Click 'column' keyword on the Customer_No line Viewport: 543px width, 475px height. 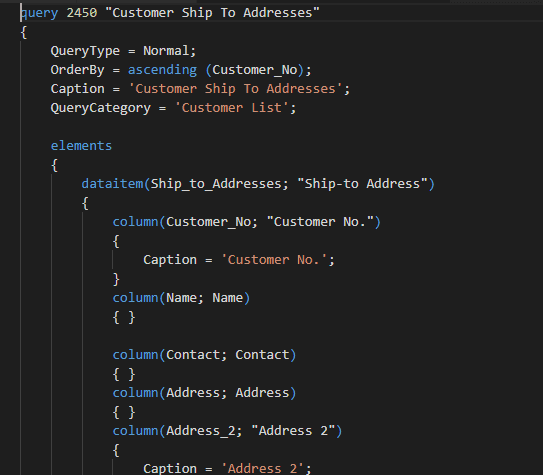pos(135,222)
